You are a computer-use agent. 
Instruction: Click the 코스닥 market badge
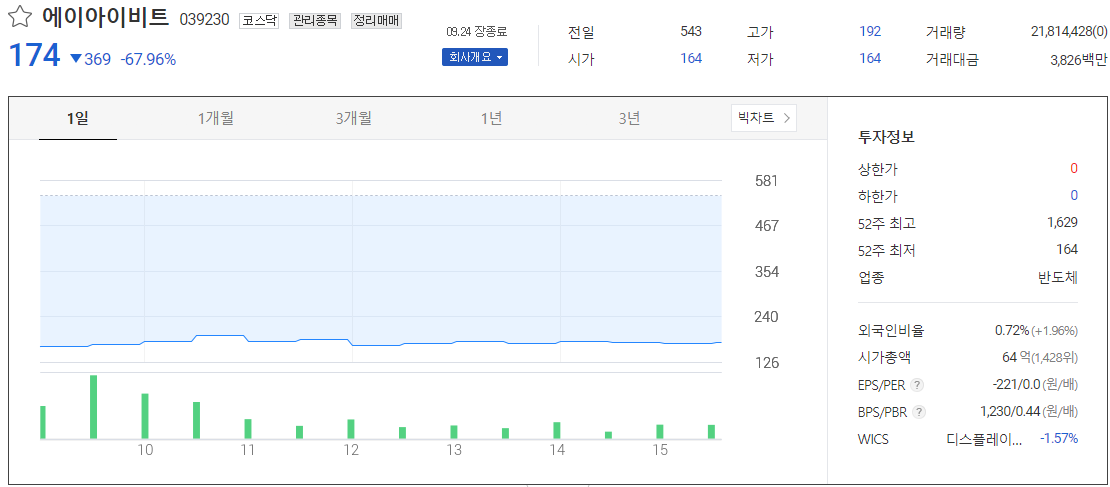pos(259,21)
